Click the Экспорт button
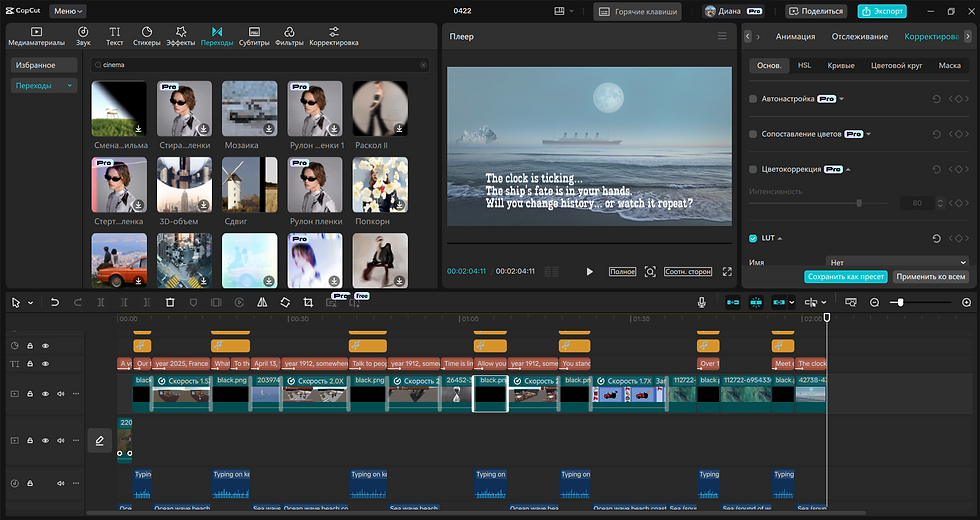Viewport: 980px width, 520px height. click(x=882, y=11)
